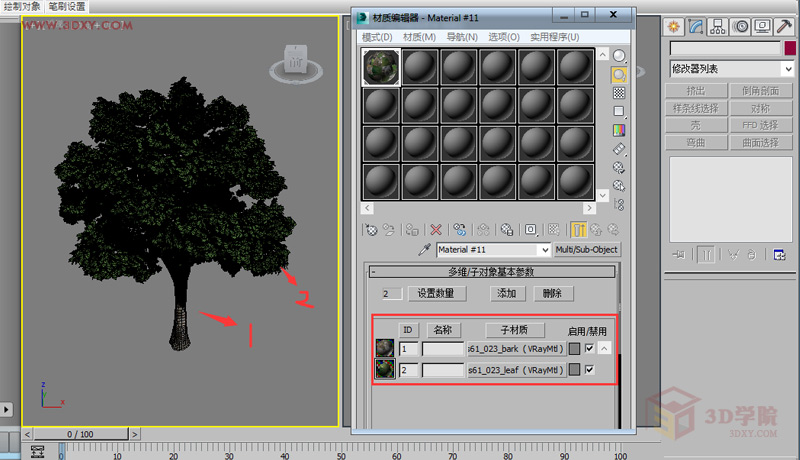Image resolution: width=800 pixels, height=460 pixels.
Task: Click Put Material to Scene icon
Action: (x=389, y=230)
